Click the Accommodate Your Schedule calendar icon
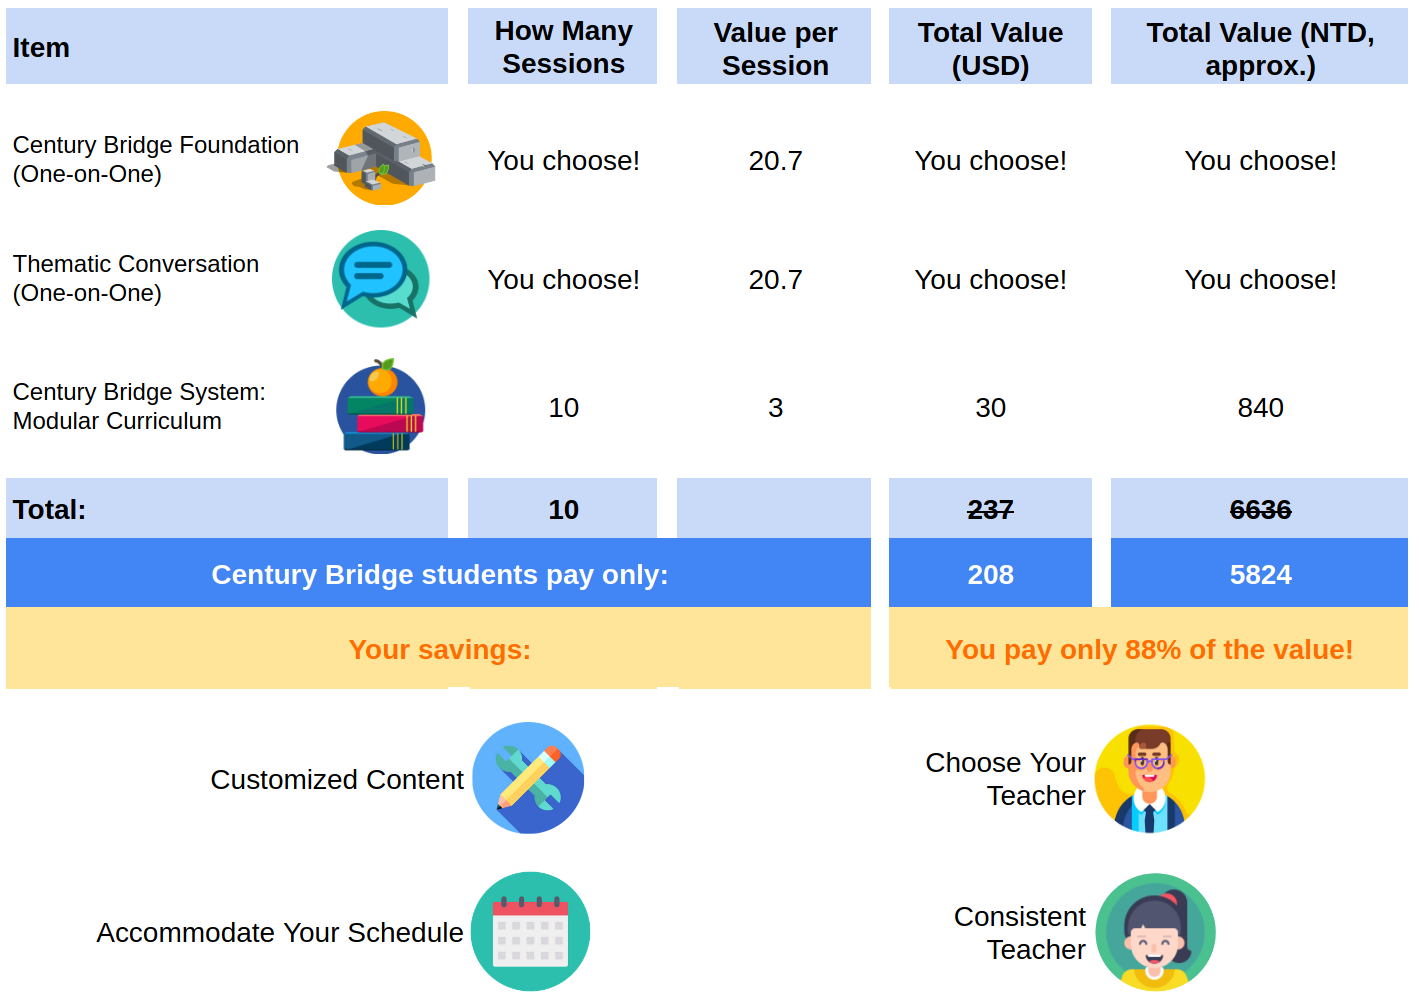 (530, 931)
